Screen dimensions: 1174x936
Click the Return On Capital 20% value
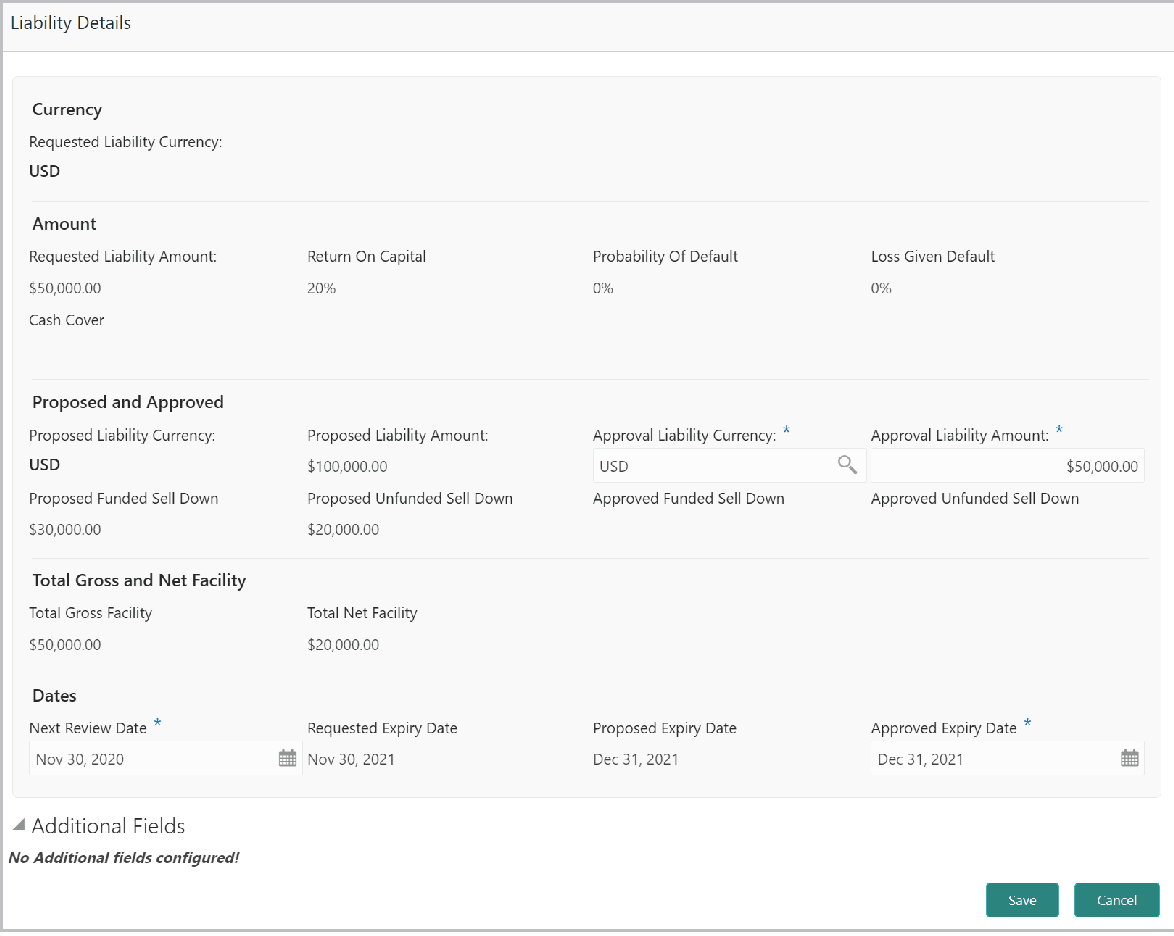point(322,289)
